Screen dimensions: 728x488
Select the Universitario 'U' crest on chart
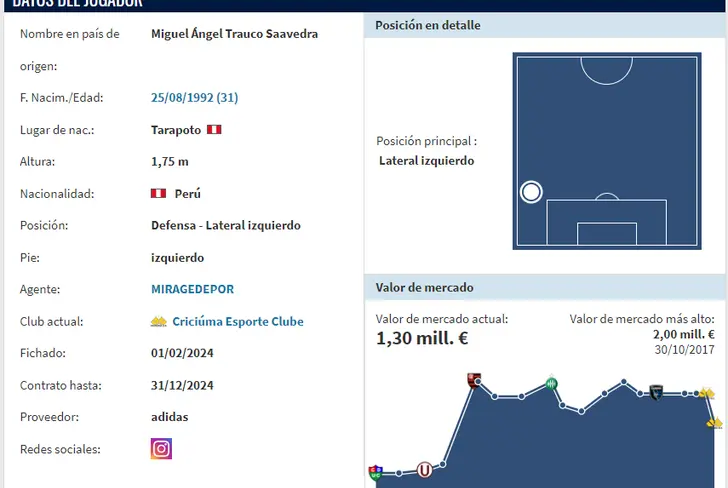pyautogui.click(x=425, y=468)
